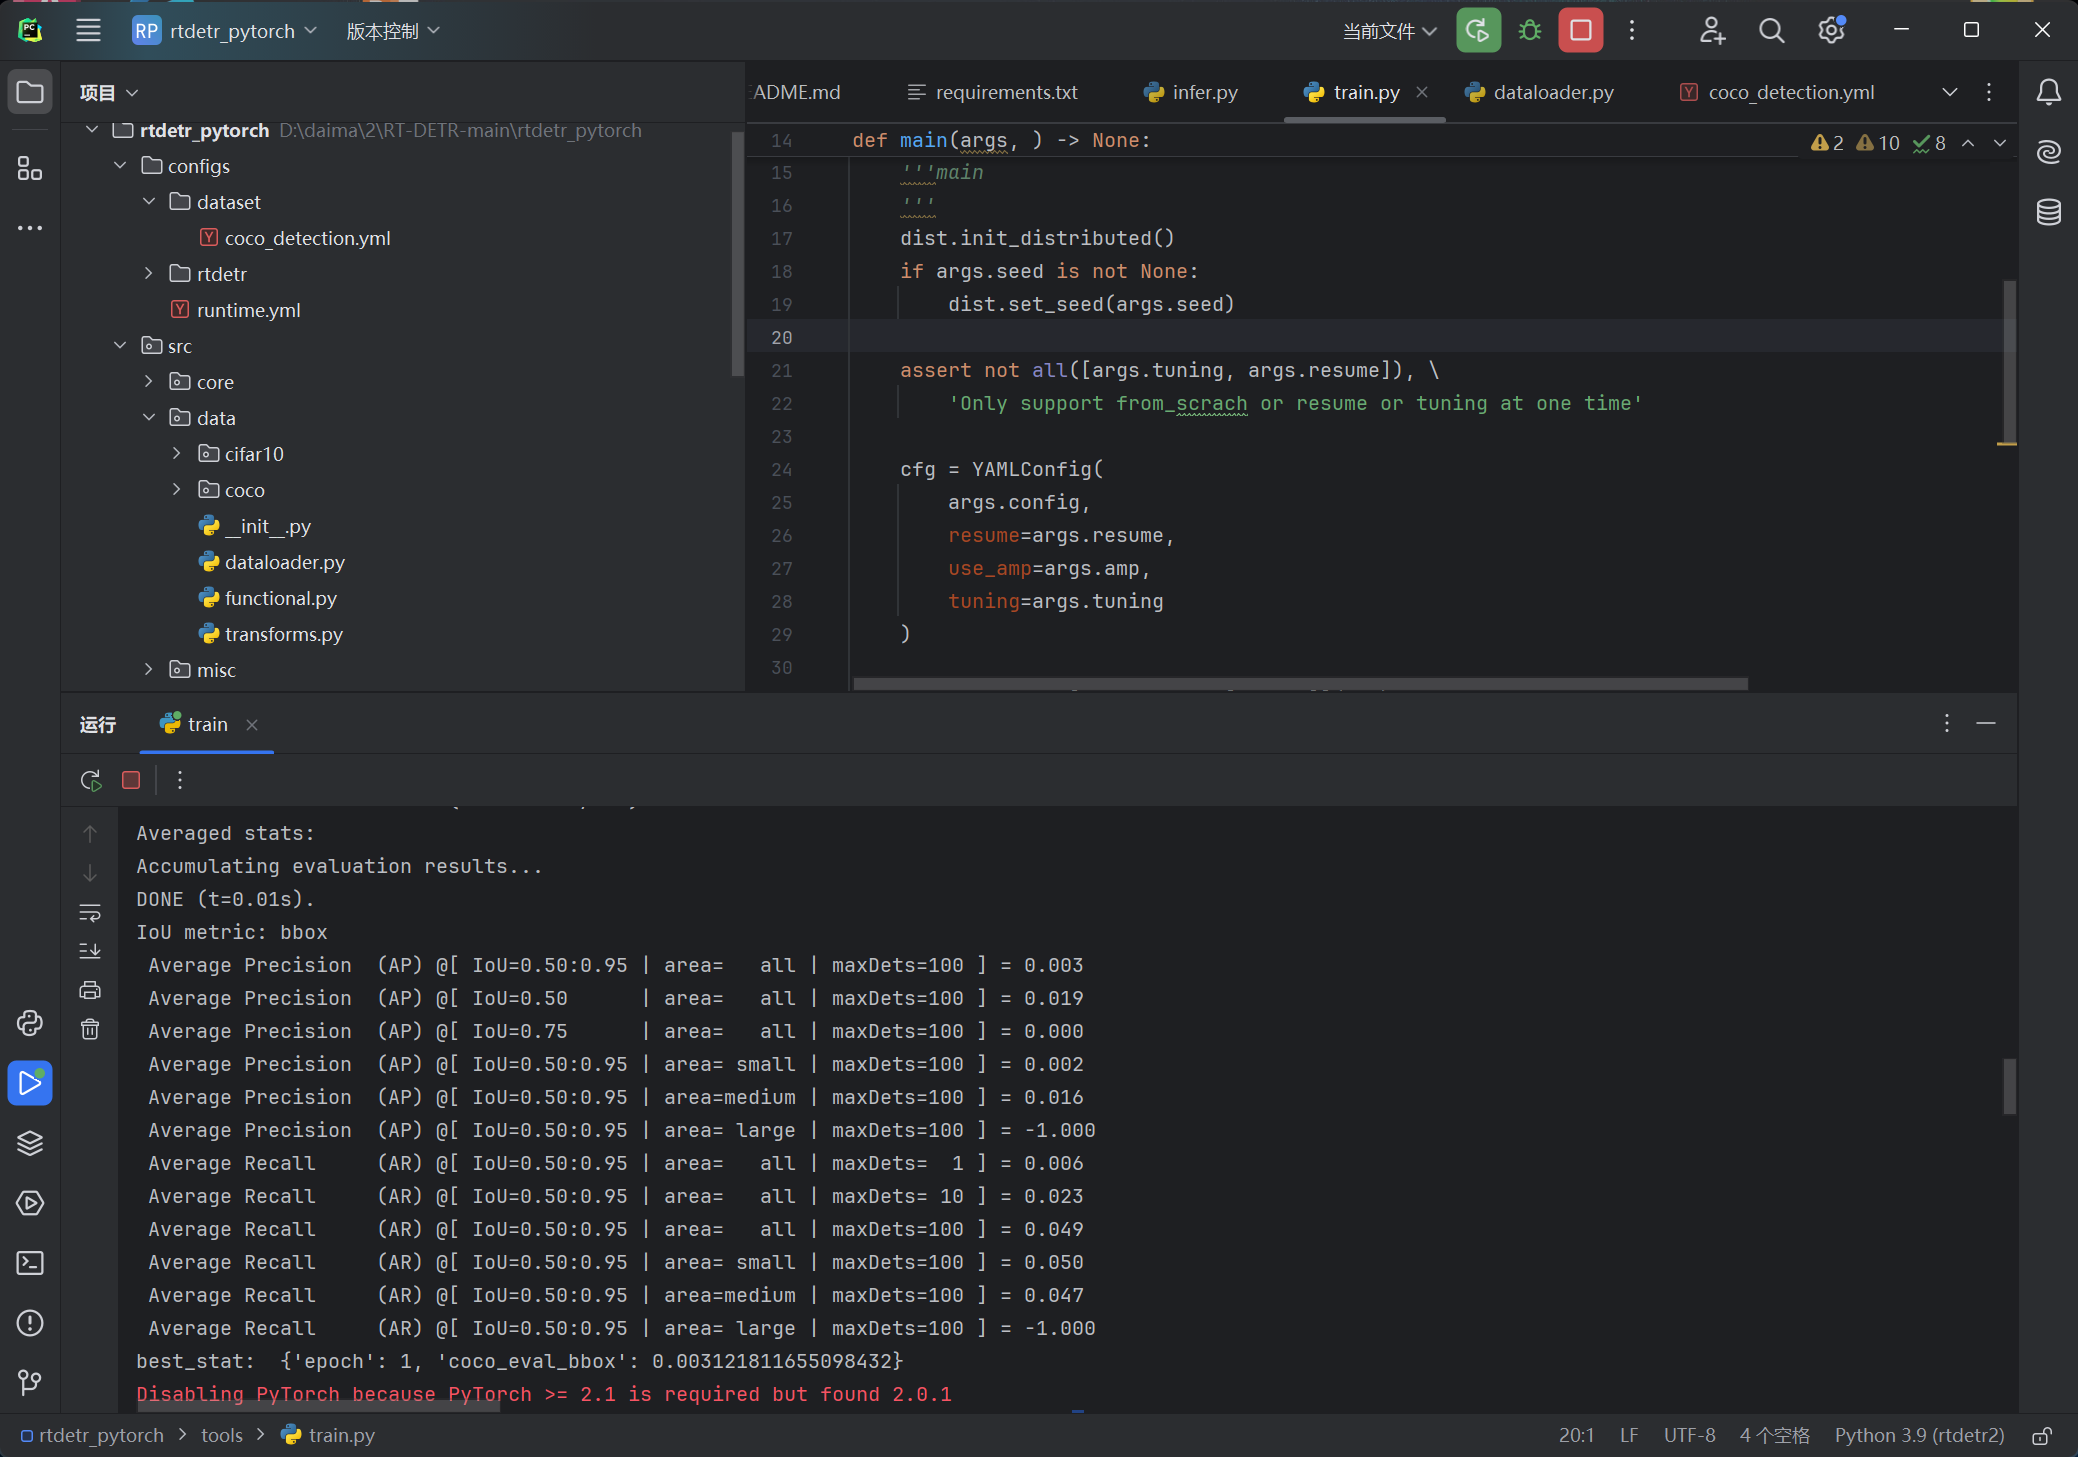Click the run console vertical scrollbar thumb

2009,1086
